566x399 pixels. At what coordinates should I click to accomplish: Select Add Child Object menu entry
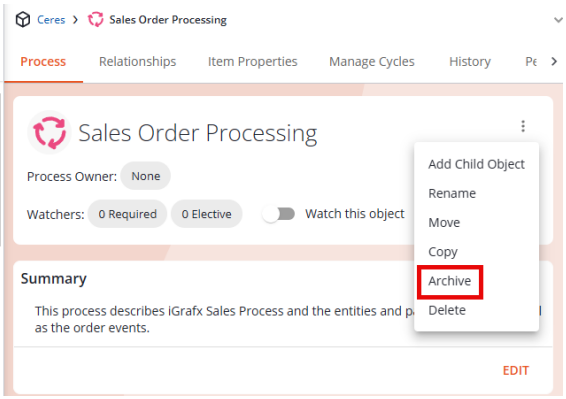point(476,164)
